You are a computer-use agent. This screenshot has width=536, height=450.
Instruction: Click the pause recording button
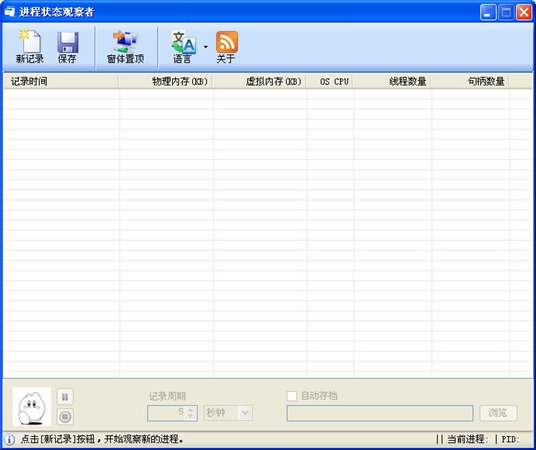click(x=65, y=397)
